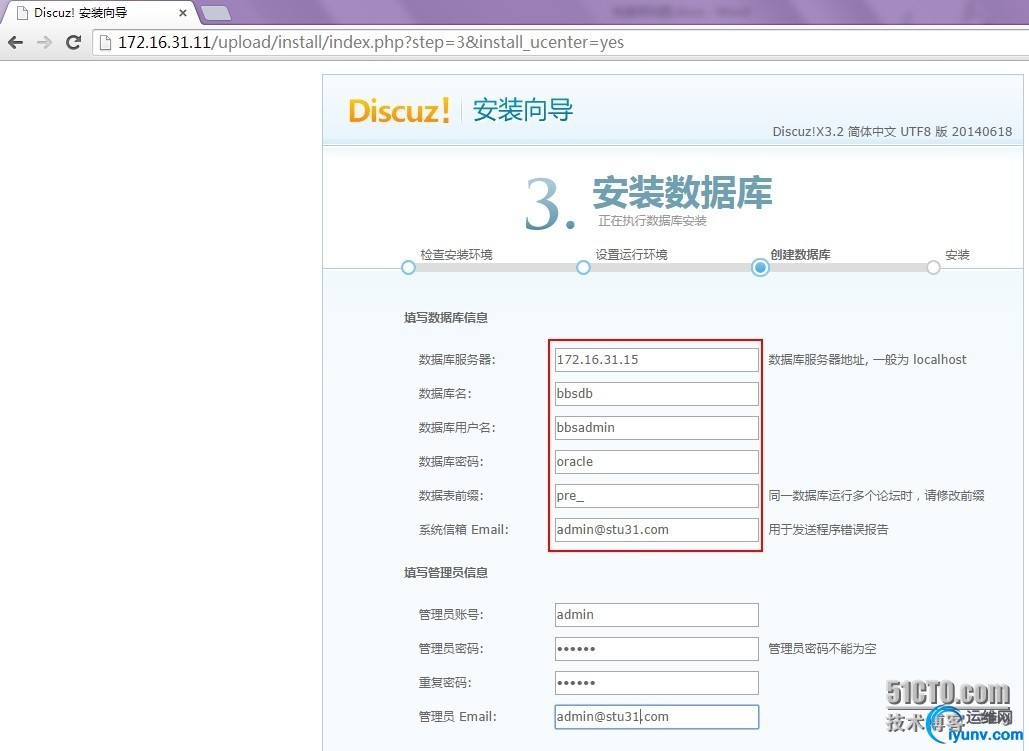The width and height of the screenshot is (1029, 751).
Task: Click the 重复密码 label
Action: (x=445, y=683)
